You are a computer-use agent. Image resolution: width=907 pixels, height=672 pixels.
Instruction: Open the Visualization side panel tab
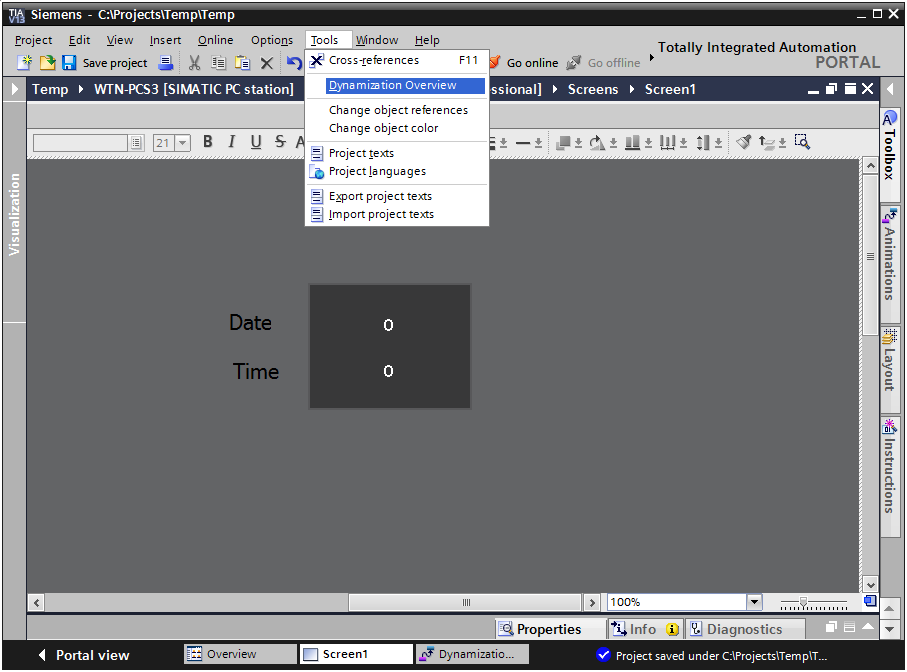14,213
